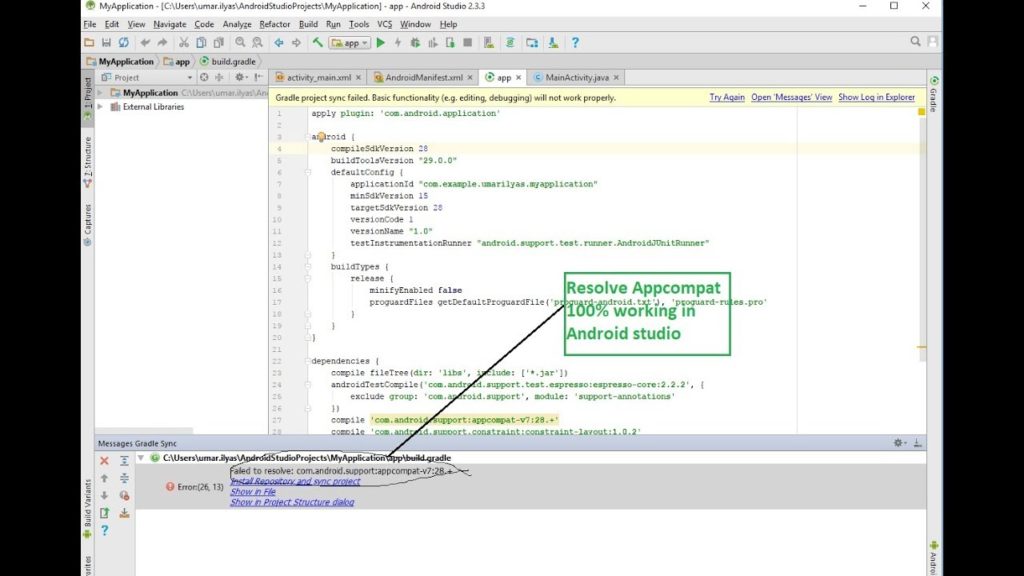1024x576 pixels.
Task: Click Scroll from Source target icon
Action: tap(204, 77)
